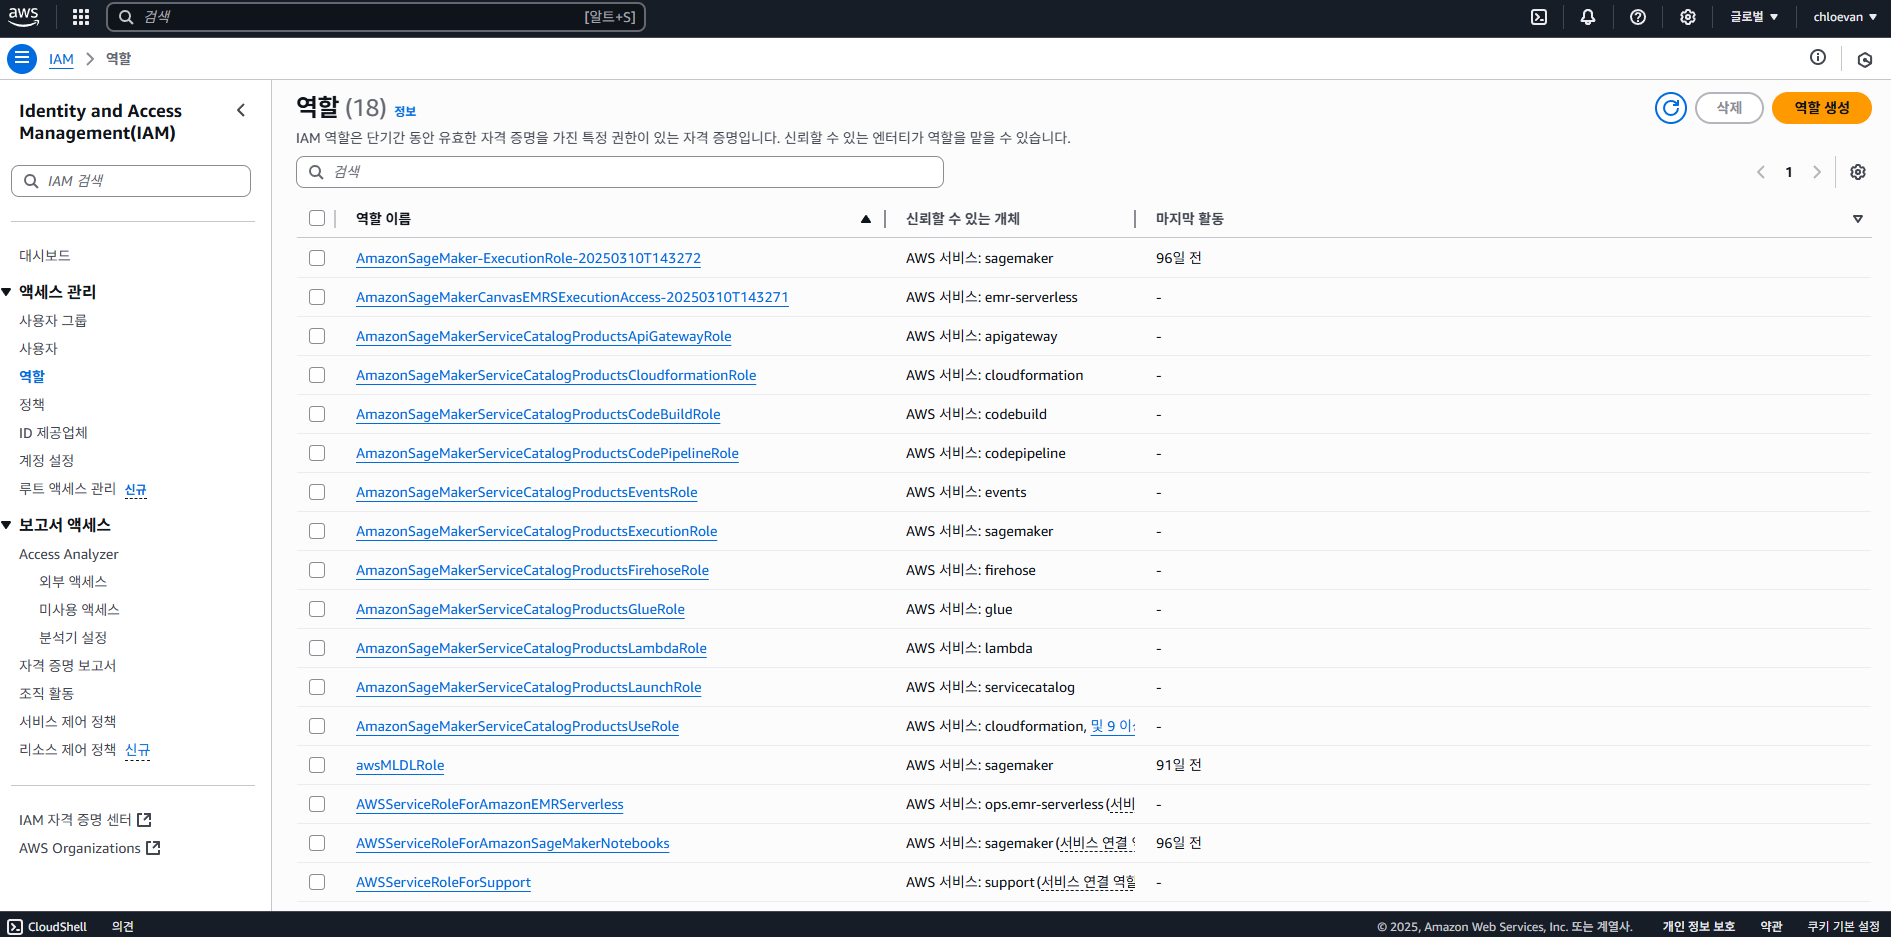Open CloudShell from the bottom status bar

click(x=47, y=927)
